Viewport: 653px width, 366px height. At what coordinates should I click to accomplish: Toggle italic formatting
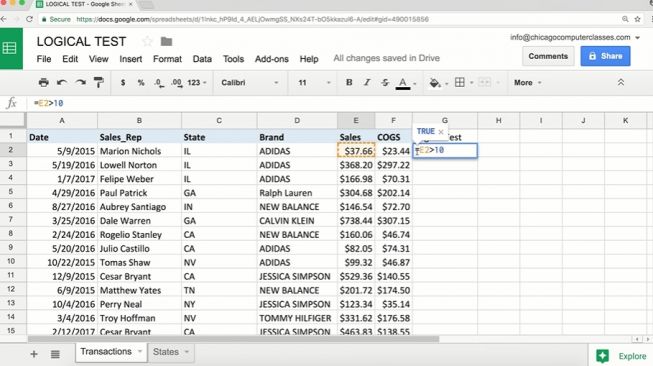[x=367, y=82]
